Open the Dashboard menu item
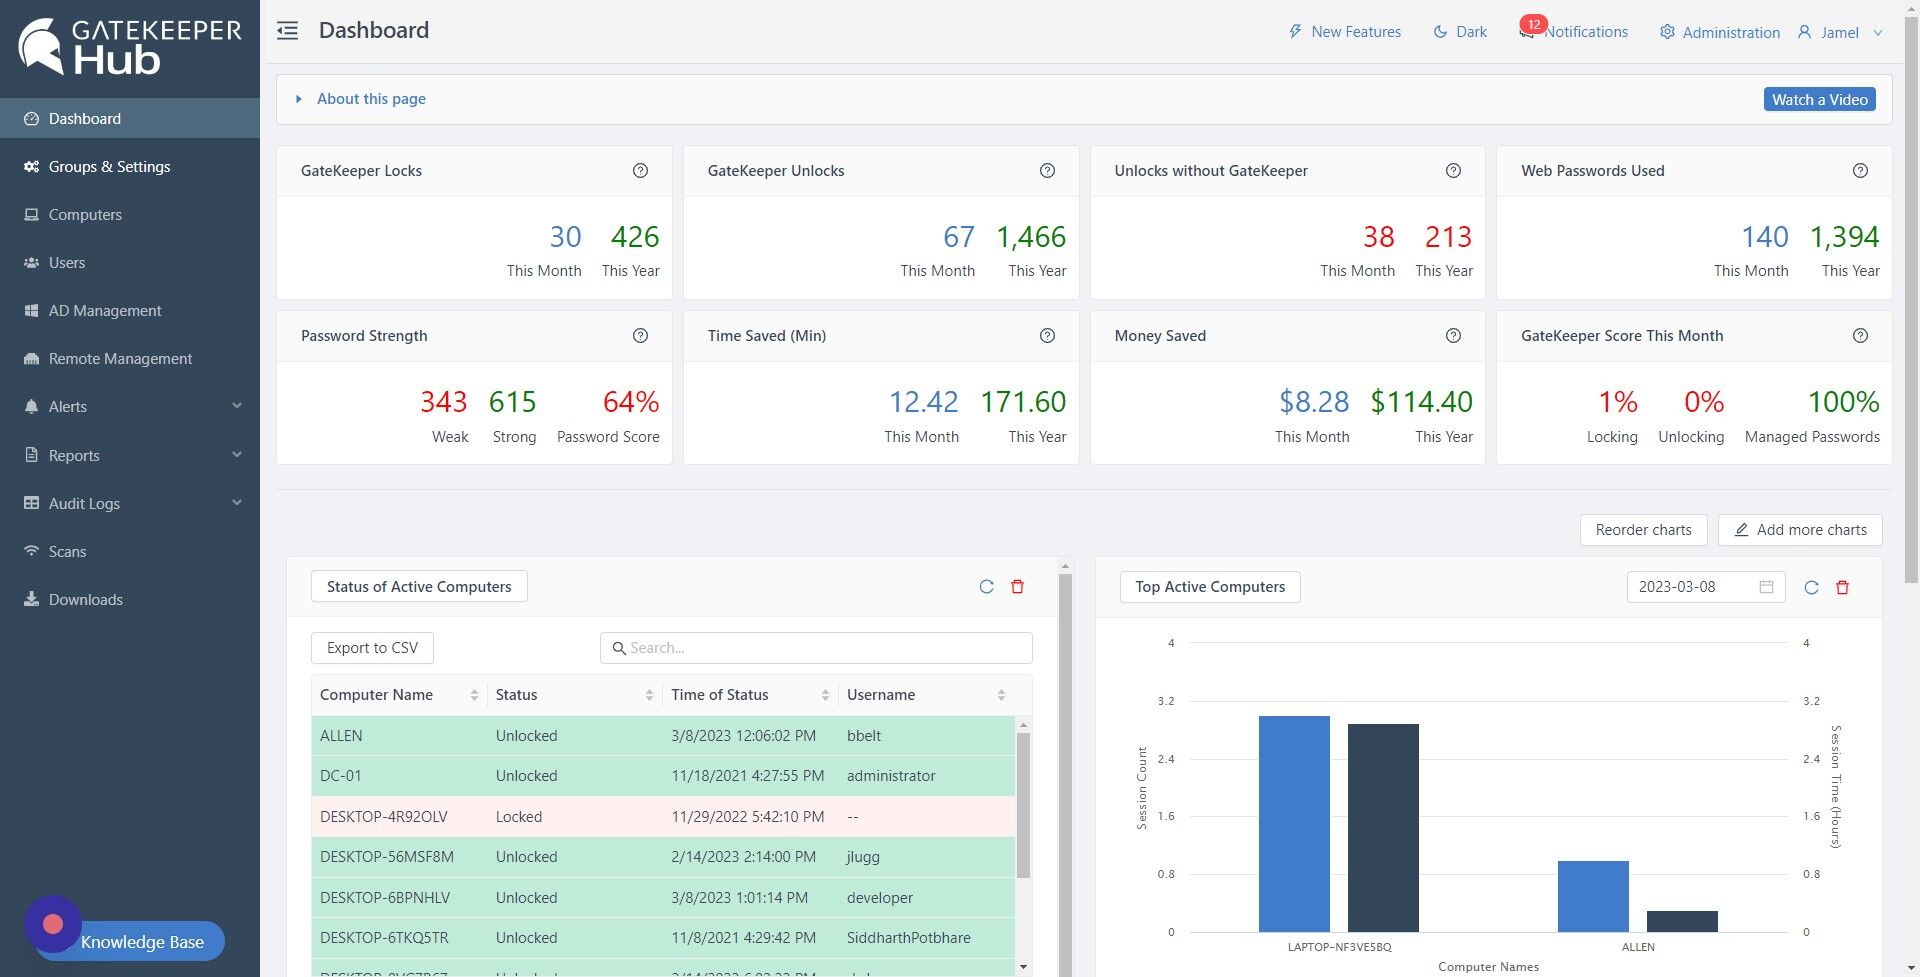This screenshot has width=1920, height=977. coord(130,119)
